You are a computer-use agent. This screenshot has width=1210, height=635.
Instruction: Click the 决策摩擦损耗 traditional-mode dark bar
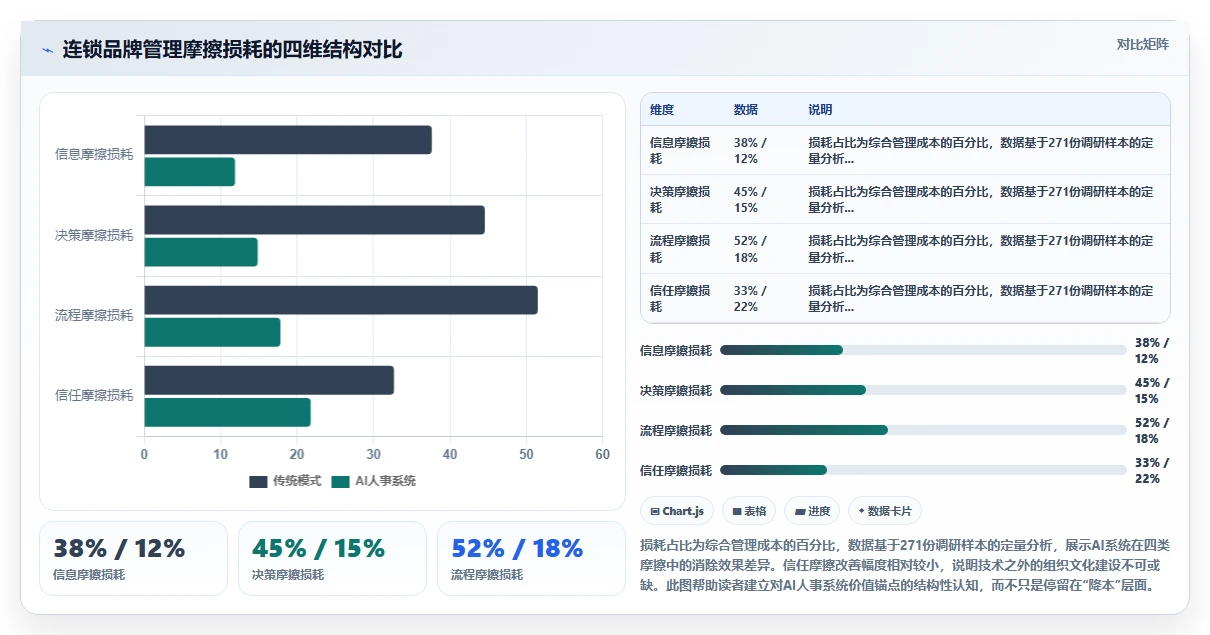[315, 220]
